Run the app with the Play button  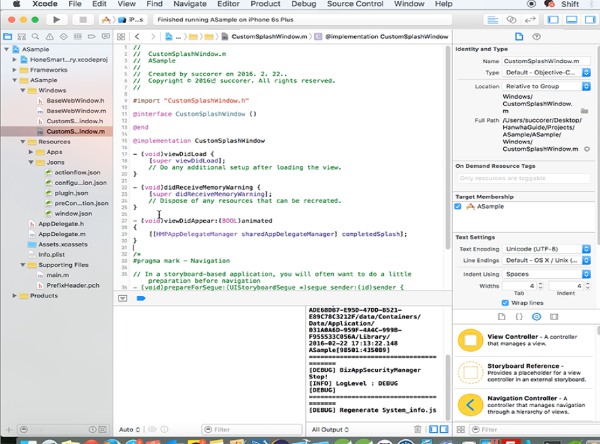(x=57, y=20)
